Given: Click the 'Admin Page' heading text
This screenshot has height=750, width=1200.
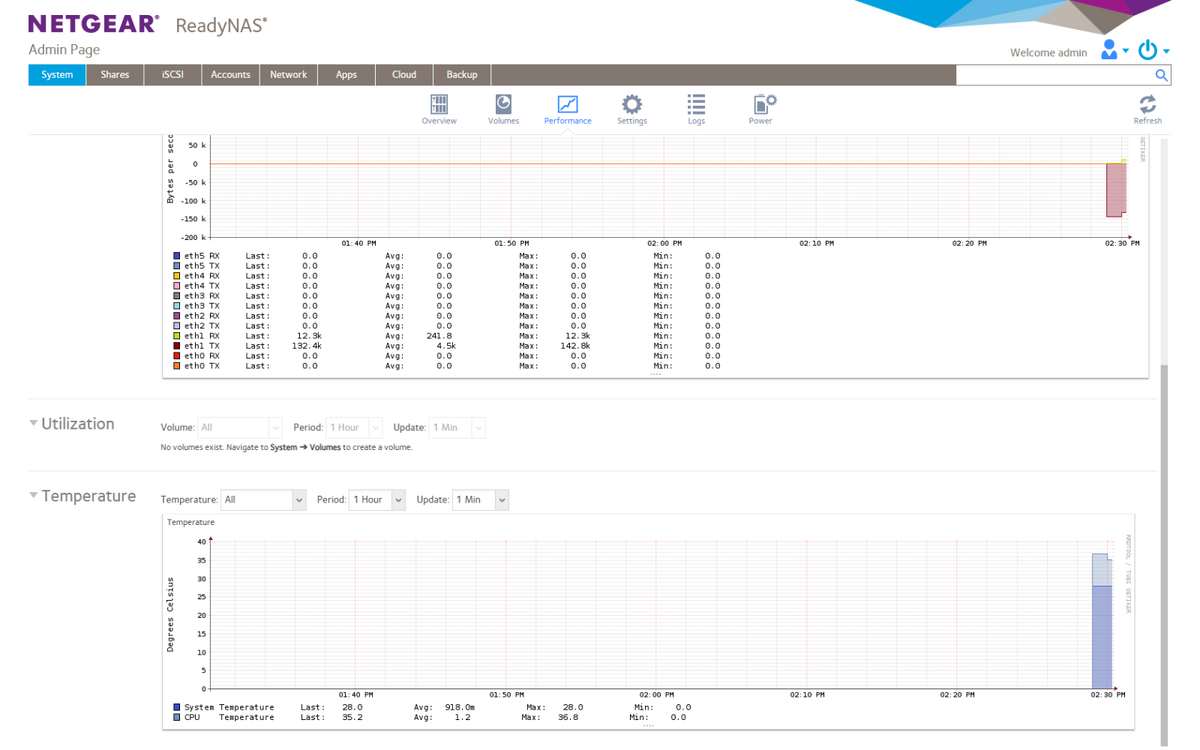Looking at the screenshot, I should point(64,50).
